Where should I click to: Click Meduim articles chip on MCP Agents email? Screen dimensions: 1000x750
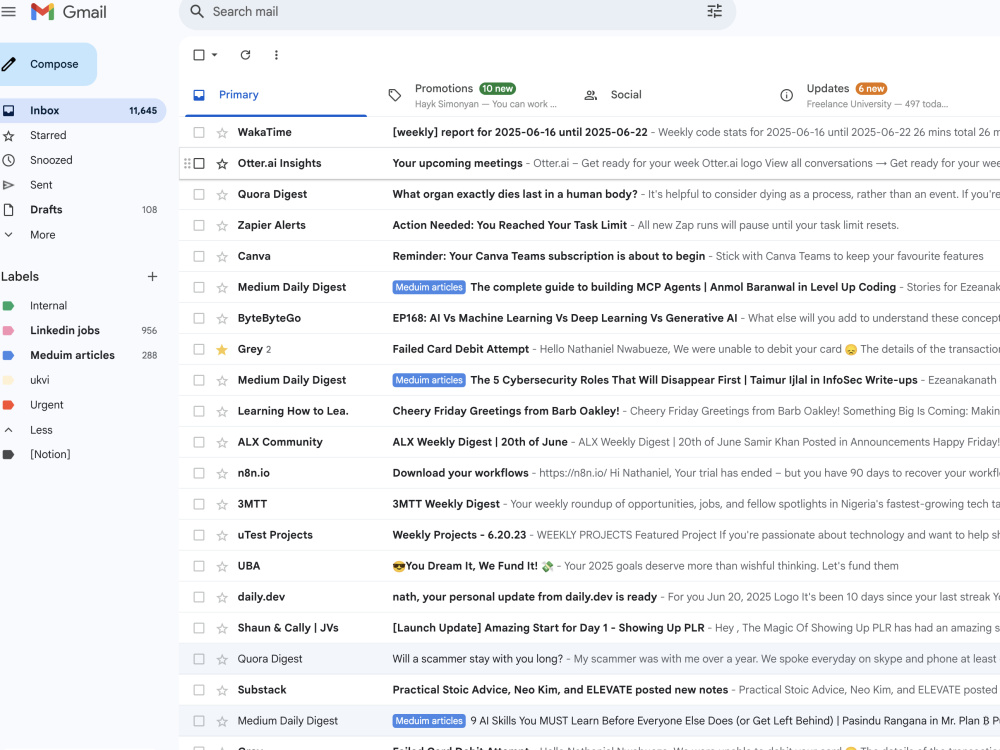(429, 287)
